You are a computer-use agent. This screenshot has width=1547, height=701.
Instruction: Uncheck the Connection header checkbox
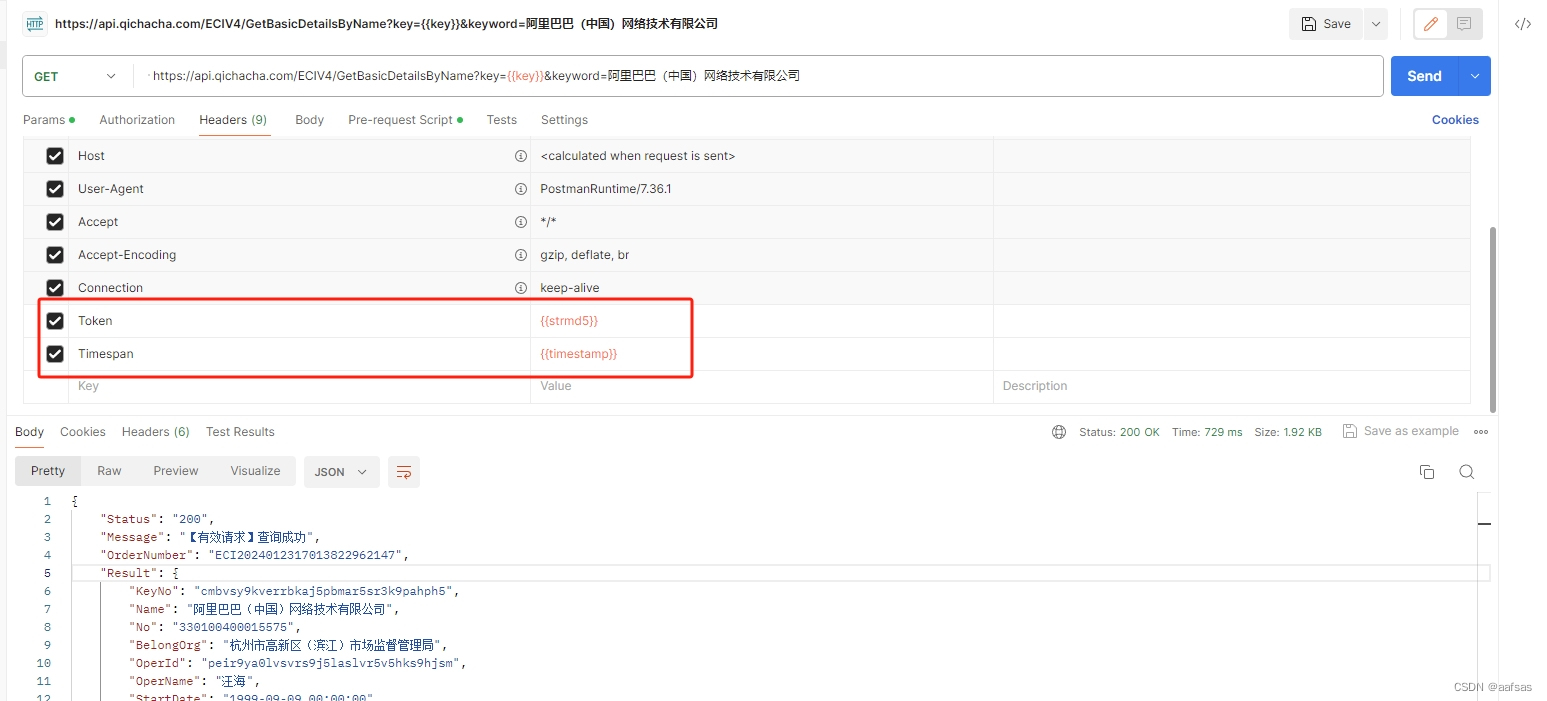[55, 288]
